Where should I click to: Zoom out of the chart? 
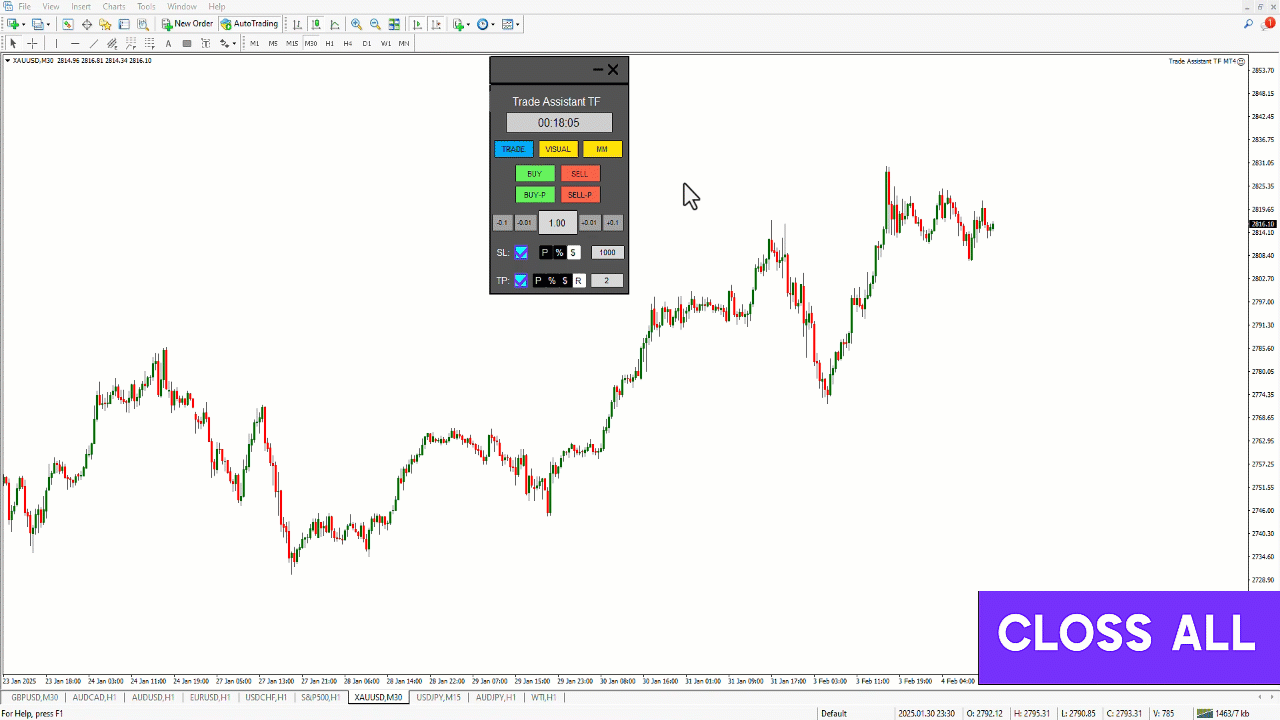tap(375, 24)
